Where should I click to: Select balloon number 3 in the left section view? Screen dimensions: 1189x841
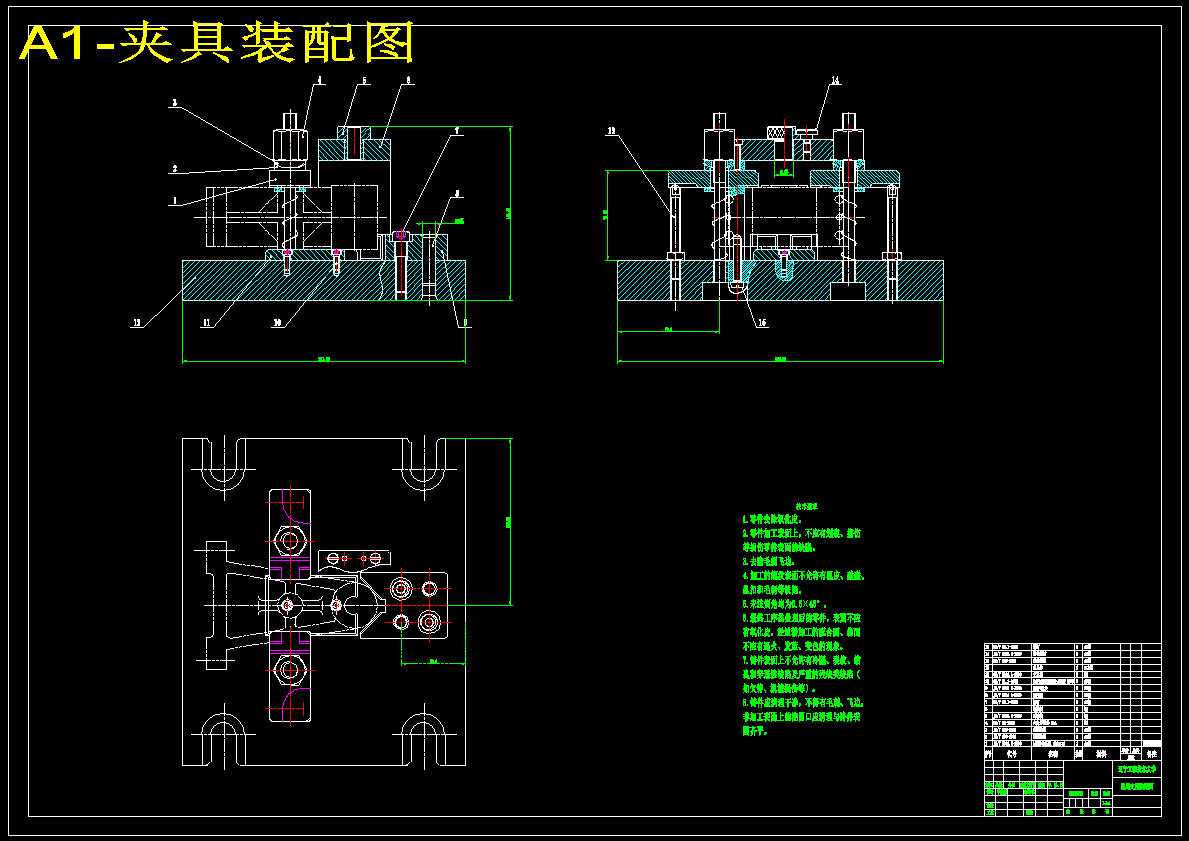click(175, 102)
